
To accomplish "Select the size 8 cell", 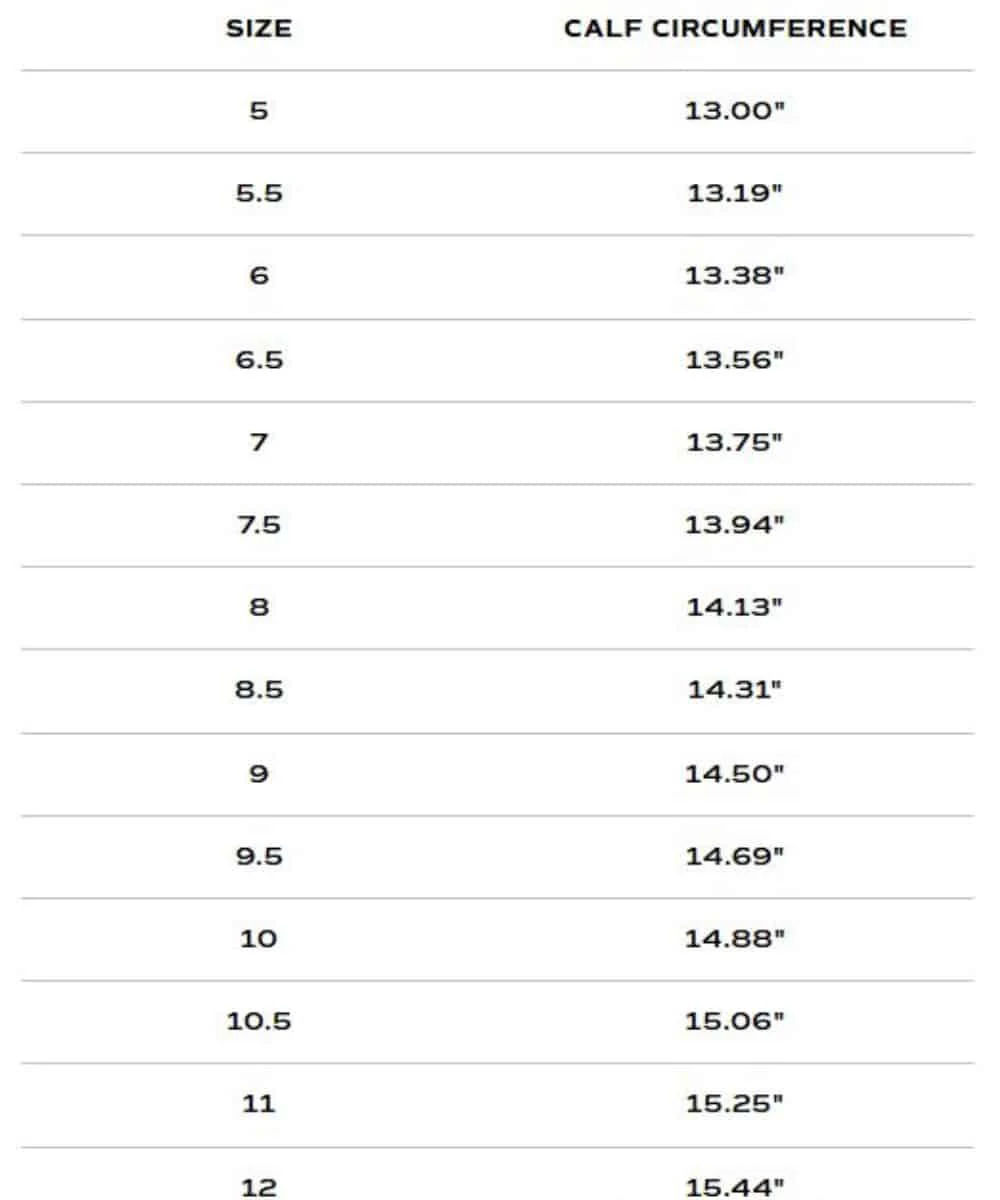I will click(x=259, y=607).
